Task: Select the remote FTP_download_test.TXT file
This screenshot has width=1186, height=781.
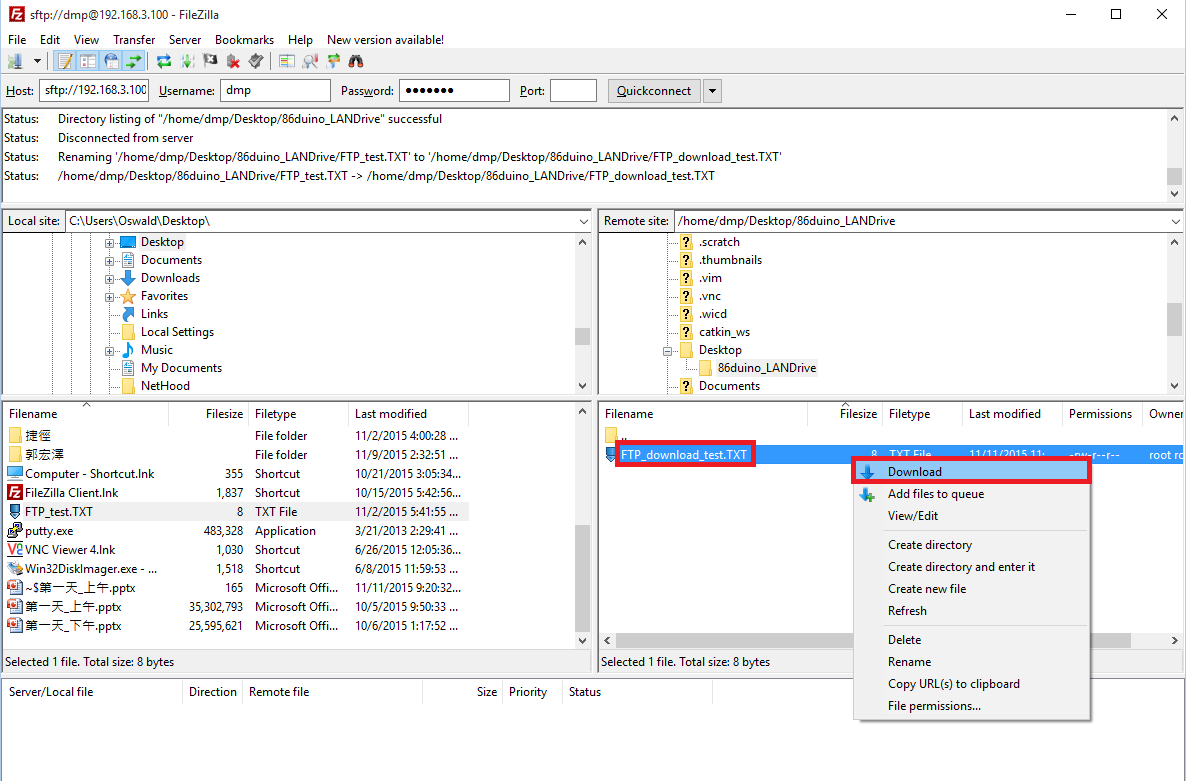Action: pos(684,454)
